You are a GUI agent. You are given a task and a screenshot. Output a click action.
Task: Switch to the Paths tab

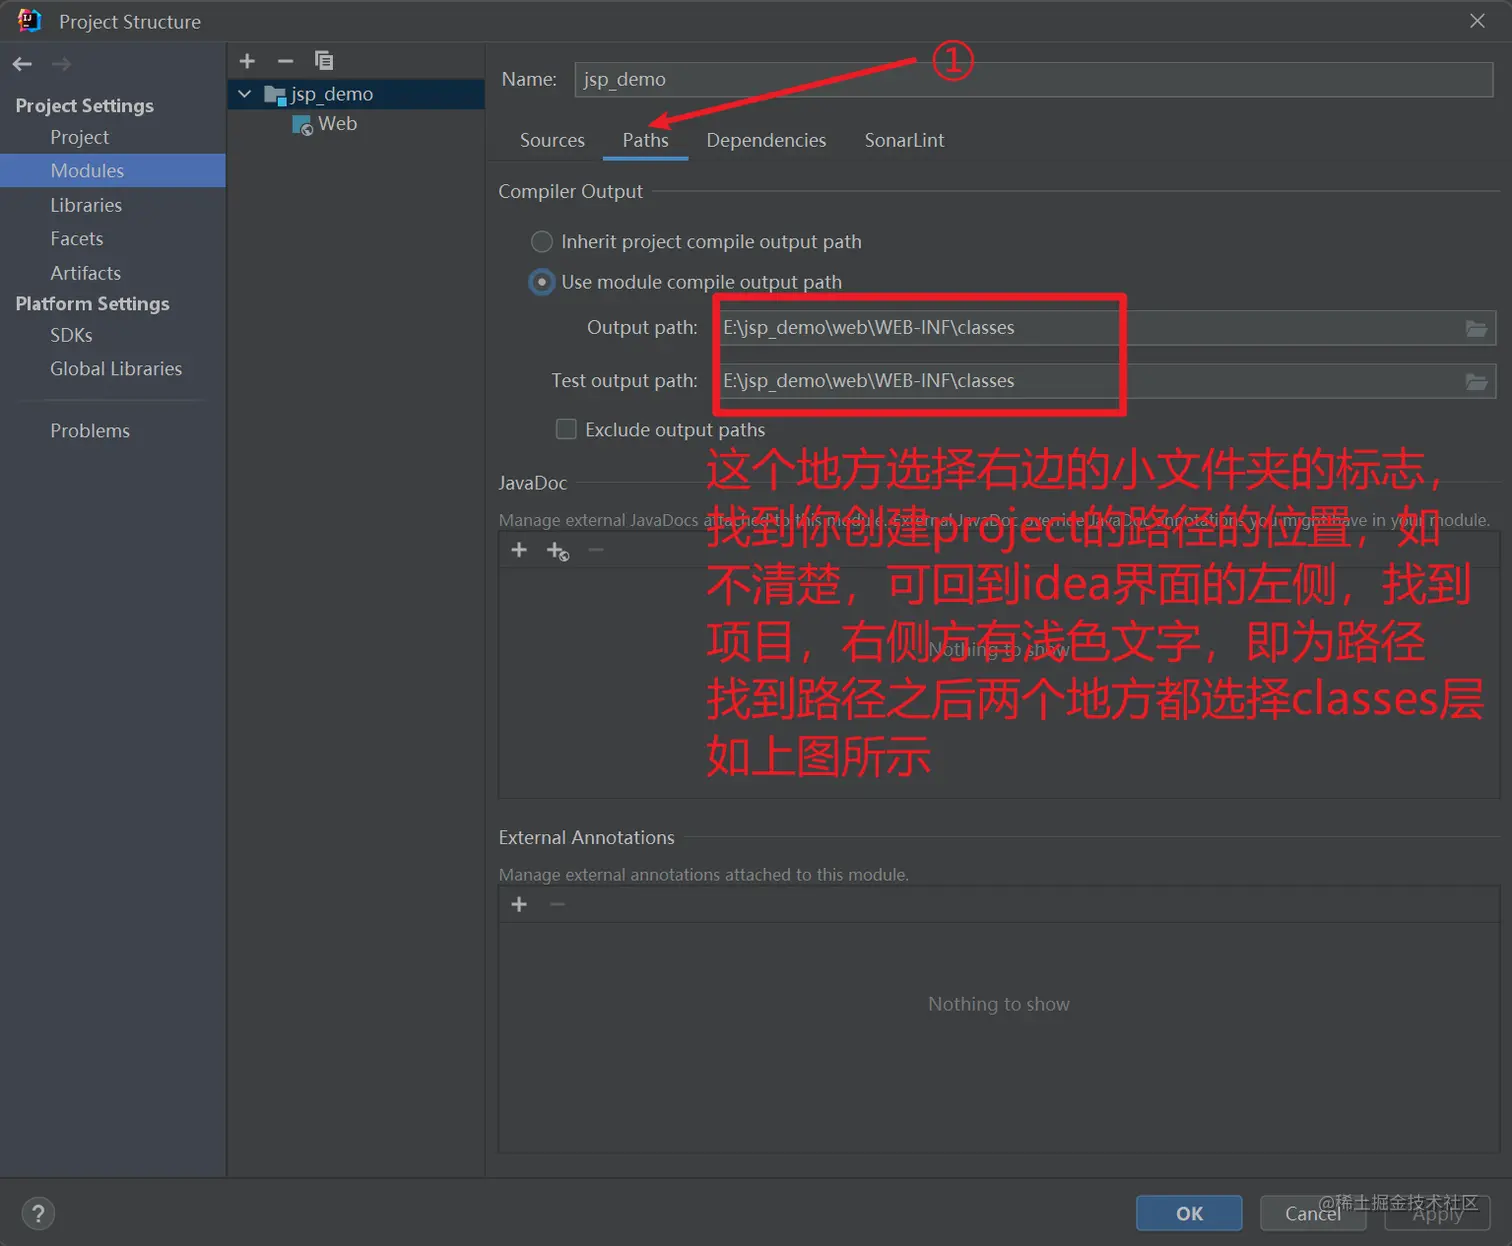645,140
